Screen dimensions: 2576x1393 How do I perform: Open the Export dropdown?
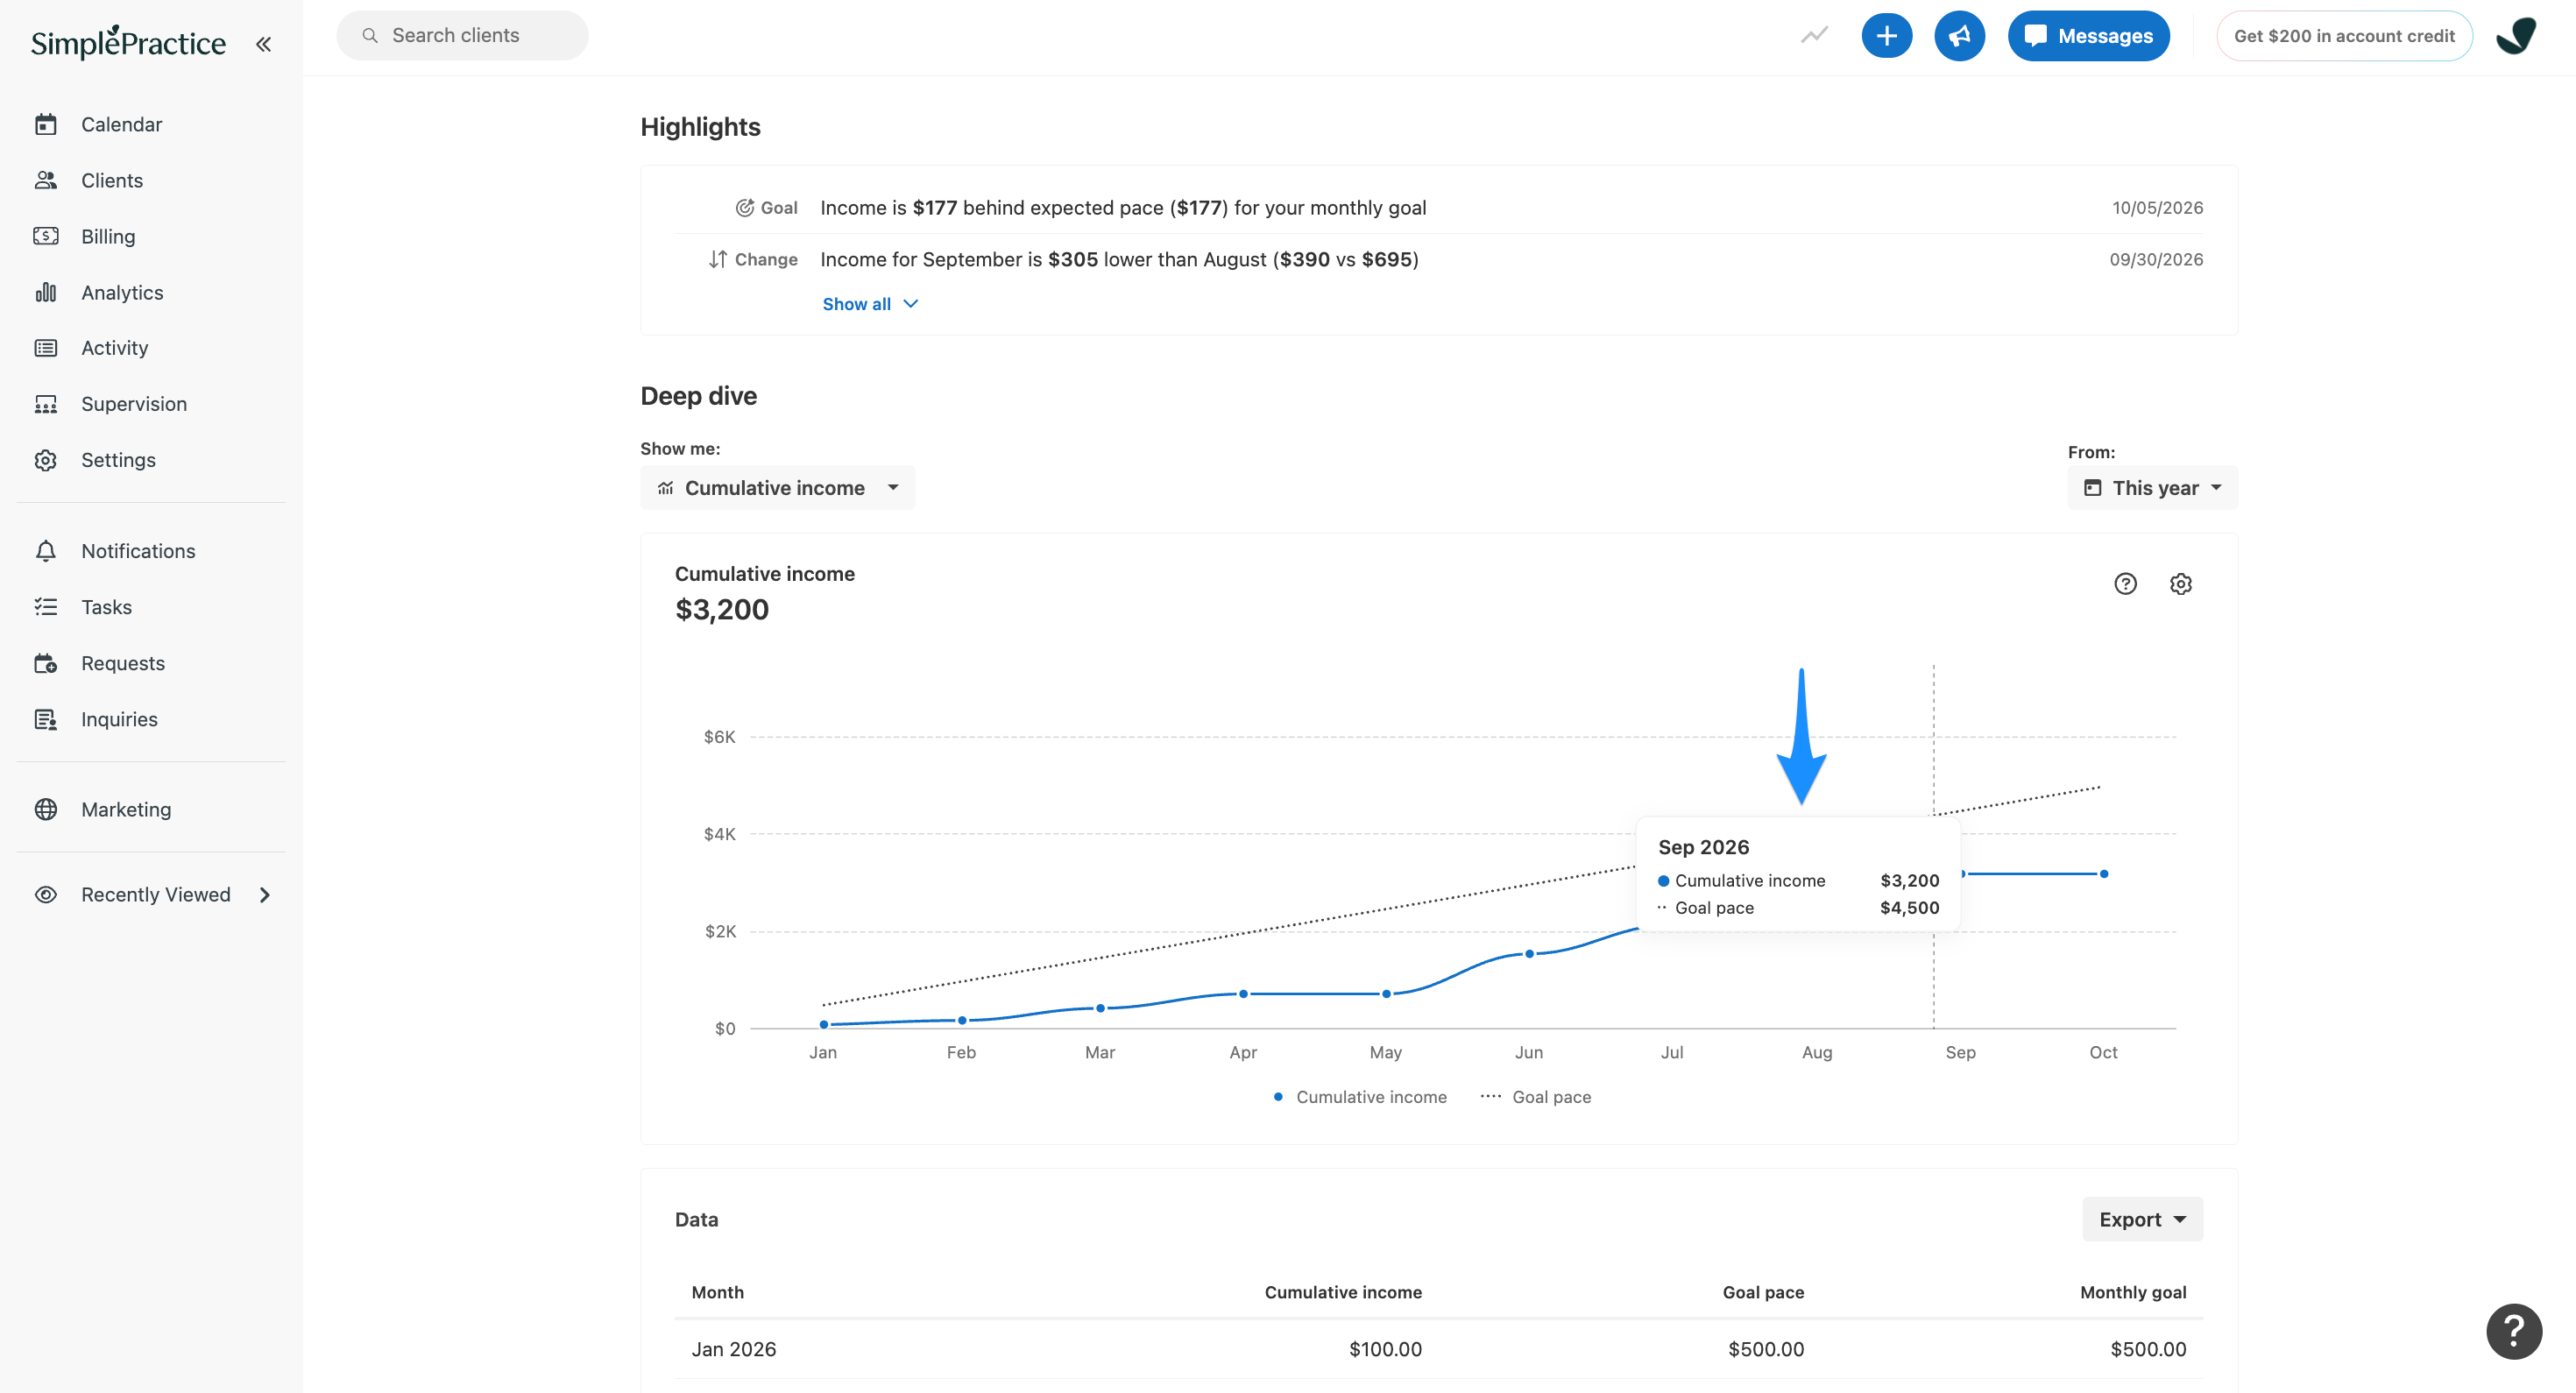coord(2142,1219)
